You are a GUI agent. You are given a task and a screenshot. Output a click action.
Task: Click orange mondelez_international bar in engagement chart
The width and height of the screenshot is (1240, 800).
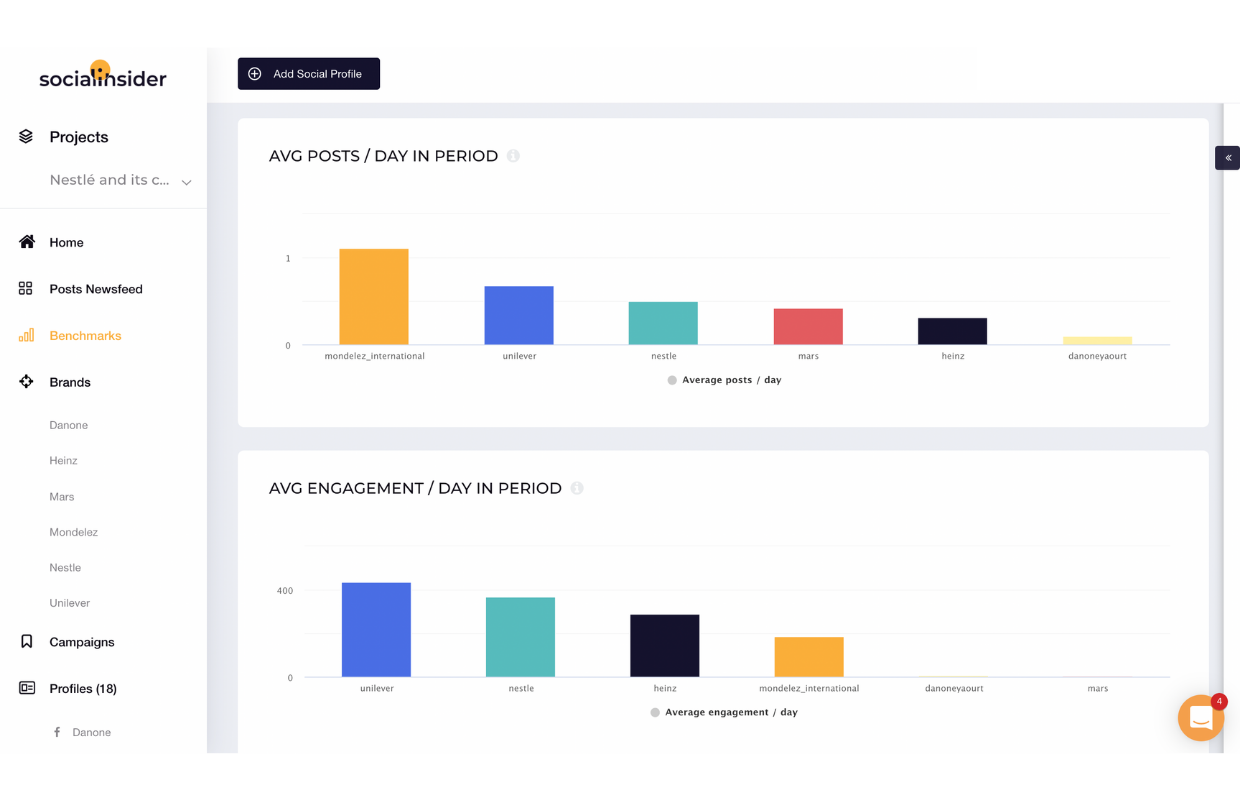coord(809,657)
